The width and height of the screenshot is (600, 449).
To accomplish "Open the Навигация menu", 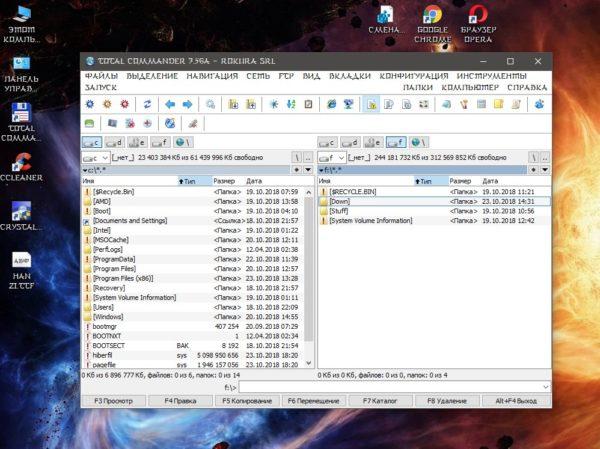I will (x=212, y=76).
